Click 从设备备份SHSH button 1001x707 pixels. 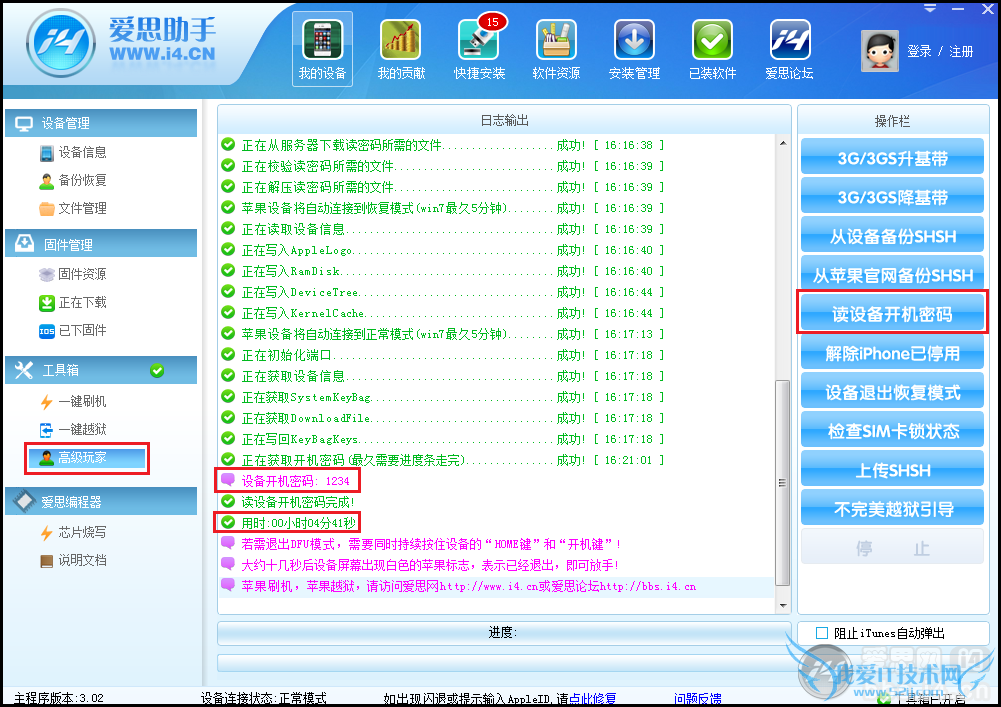[x=892, y=236]
